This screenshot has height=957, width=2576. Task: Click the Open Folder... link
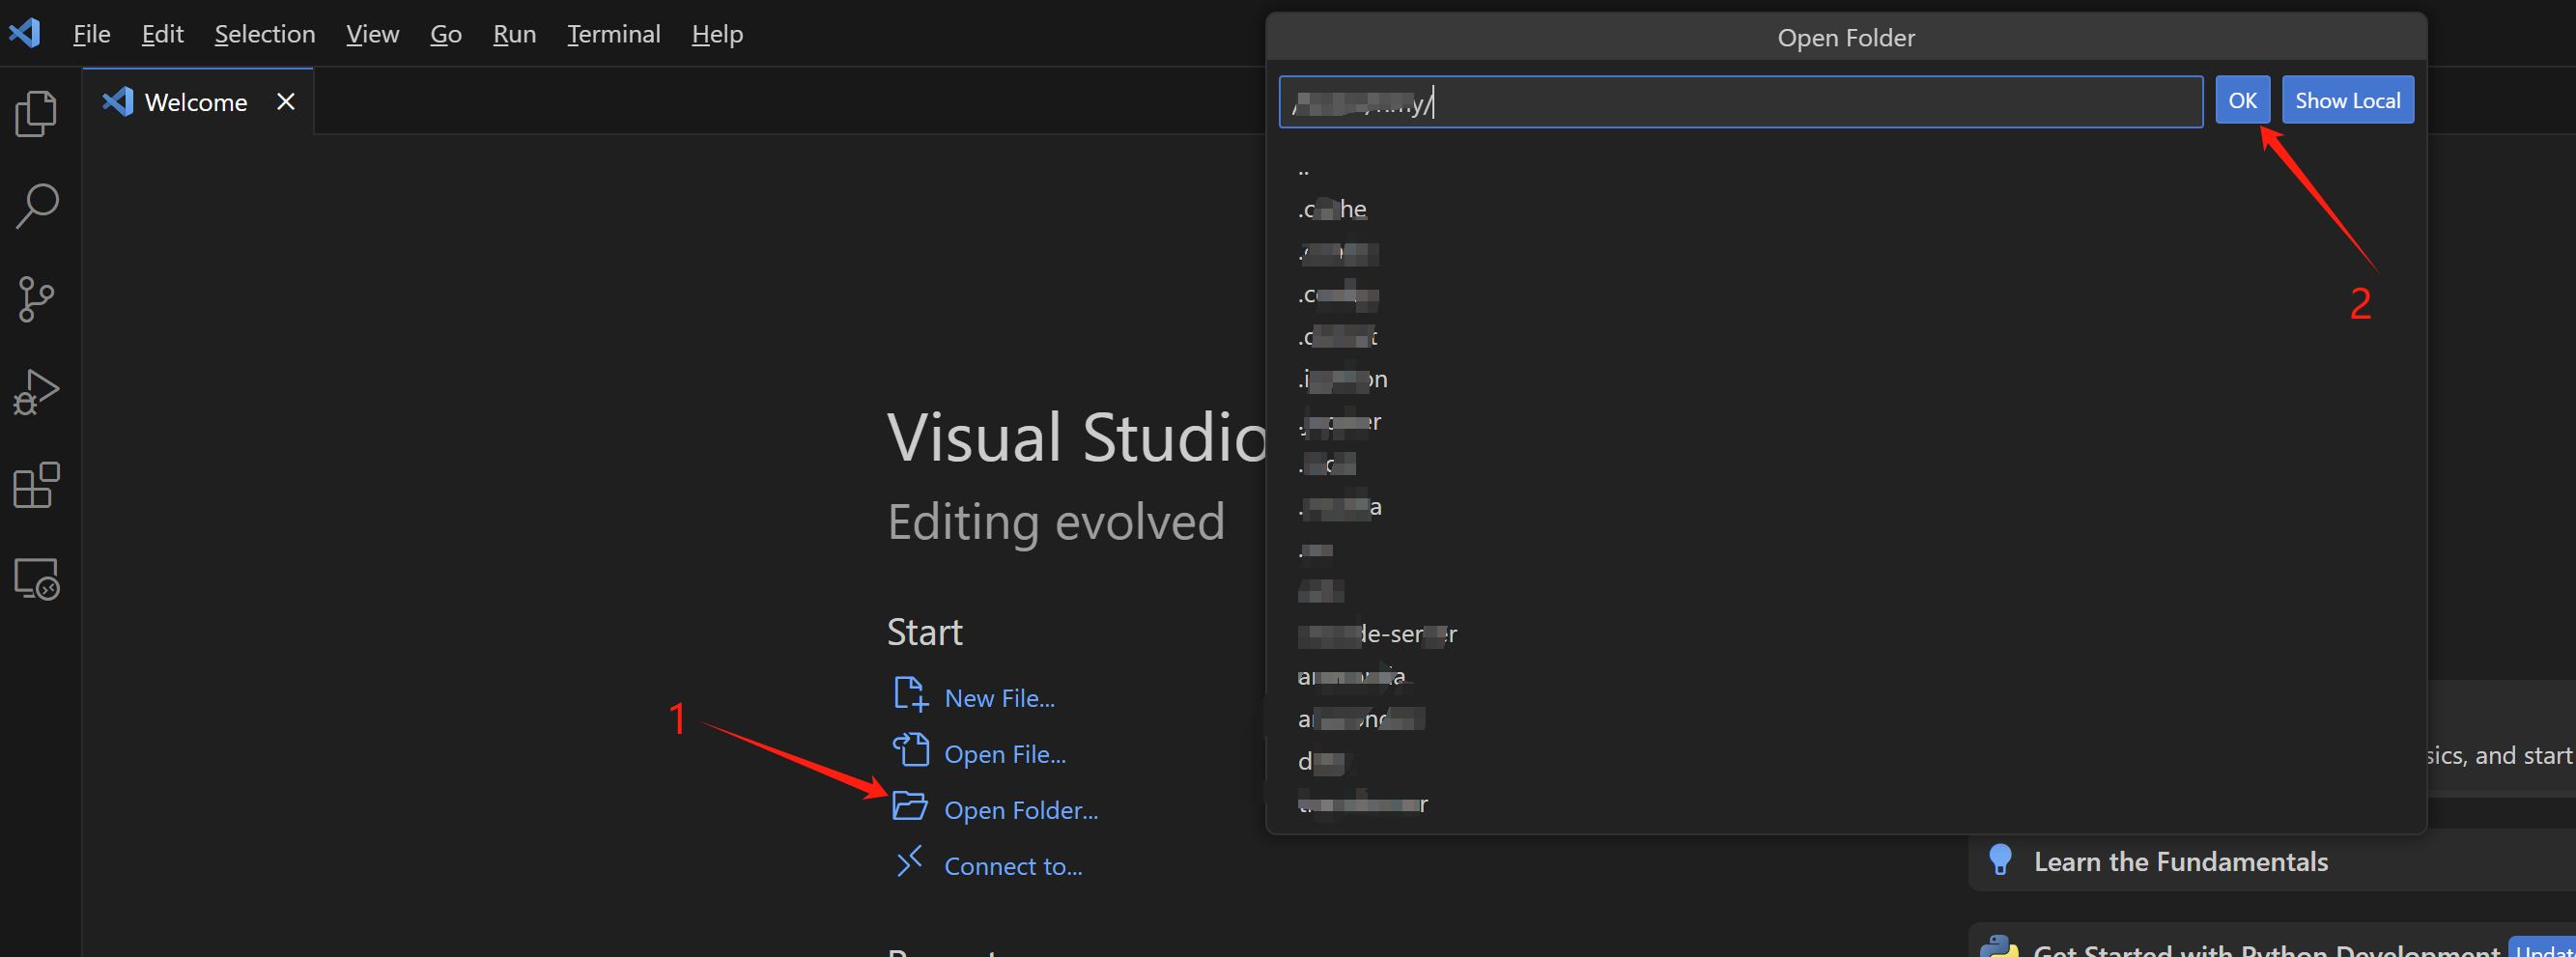(1020, 810)
